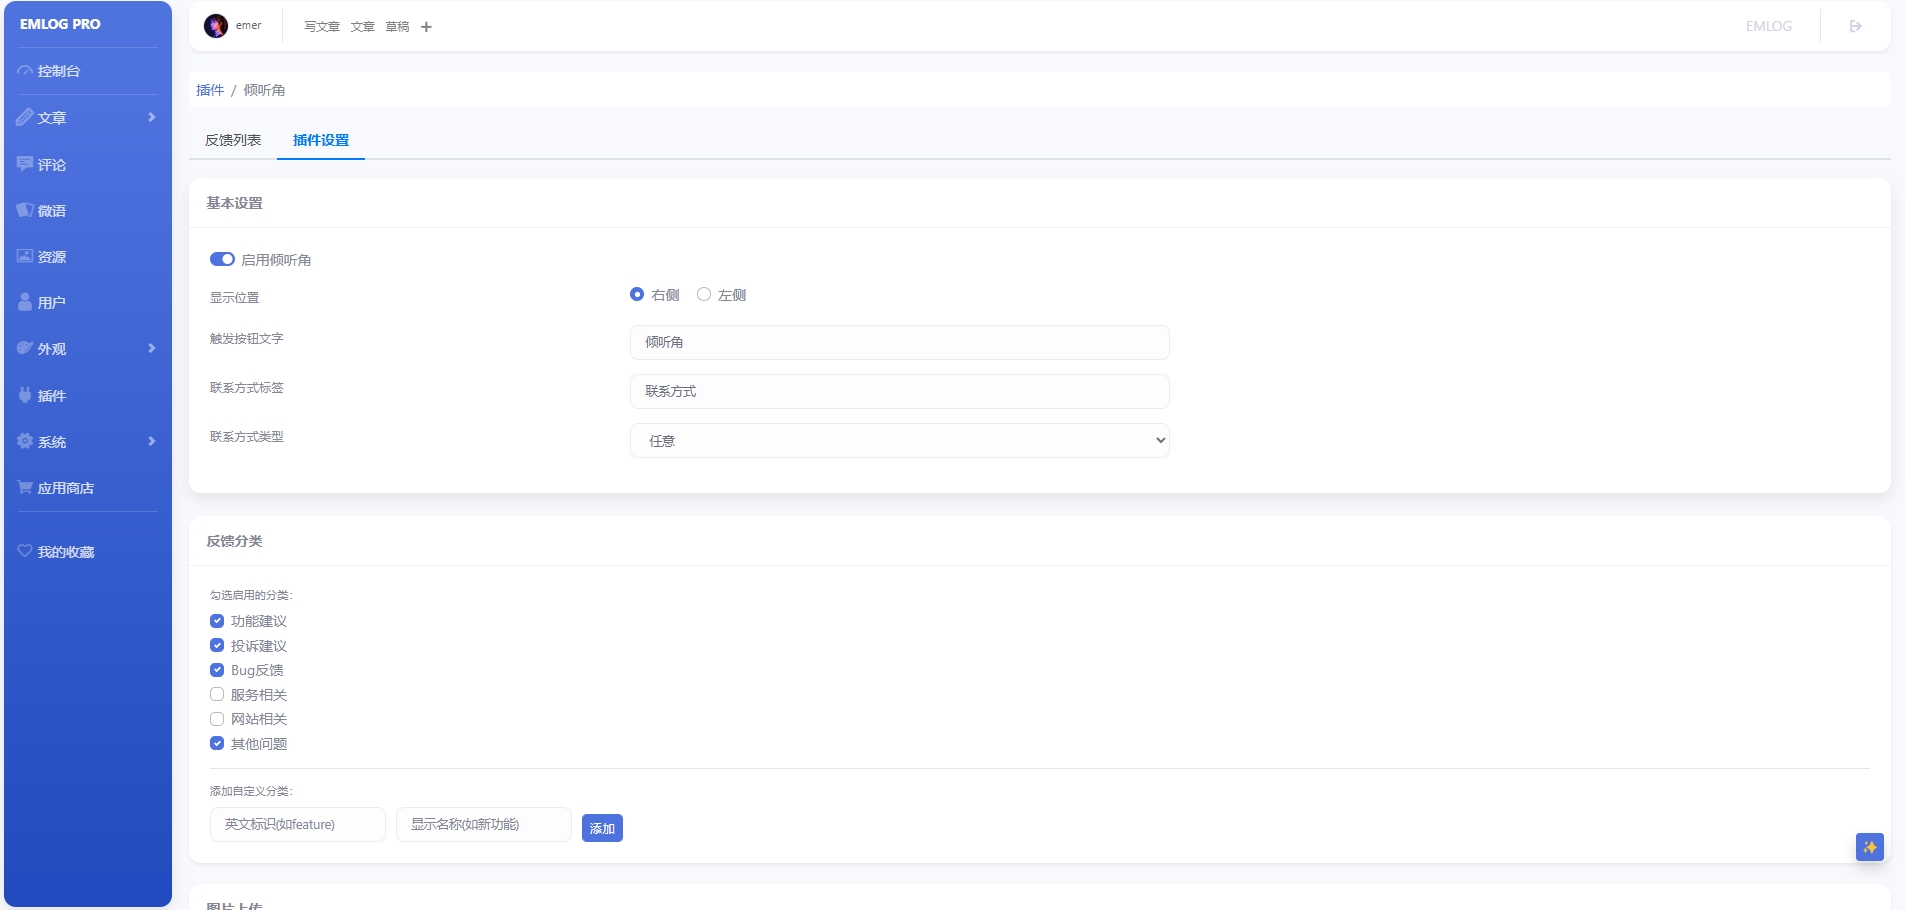
Task: Click the blue 添加 button
Action: tap(602, 828)
